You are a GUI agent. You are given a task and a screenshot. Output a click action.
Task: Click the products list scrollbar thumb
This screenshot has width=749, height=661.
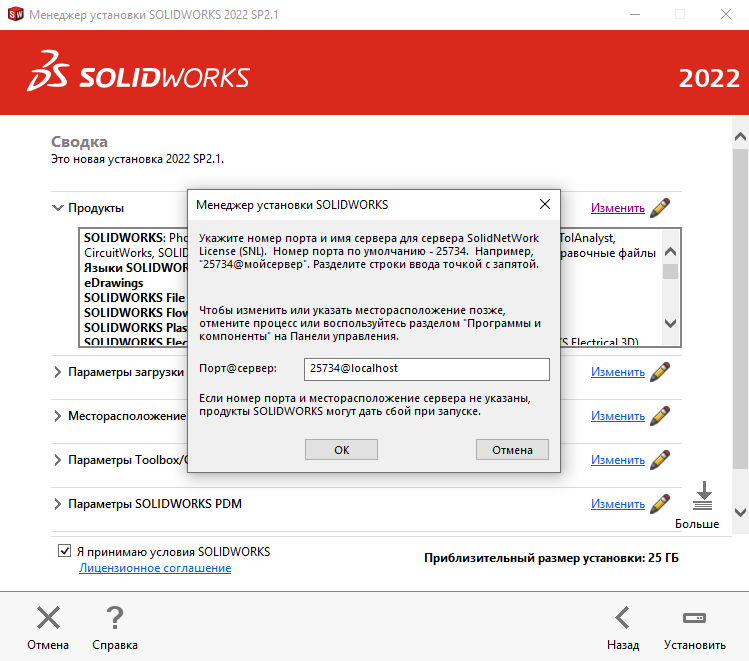671,272
